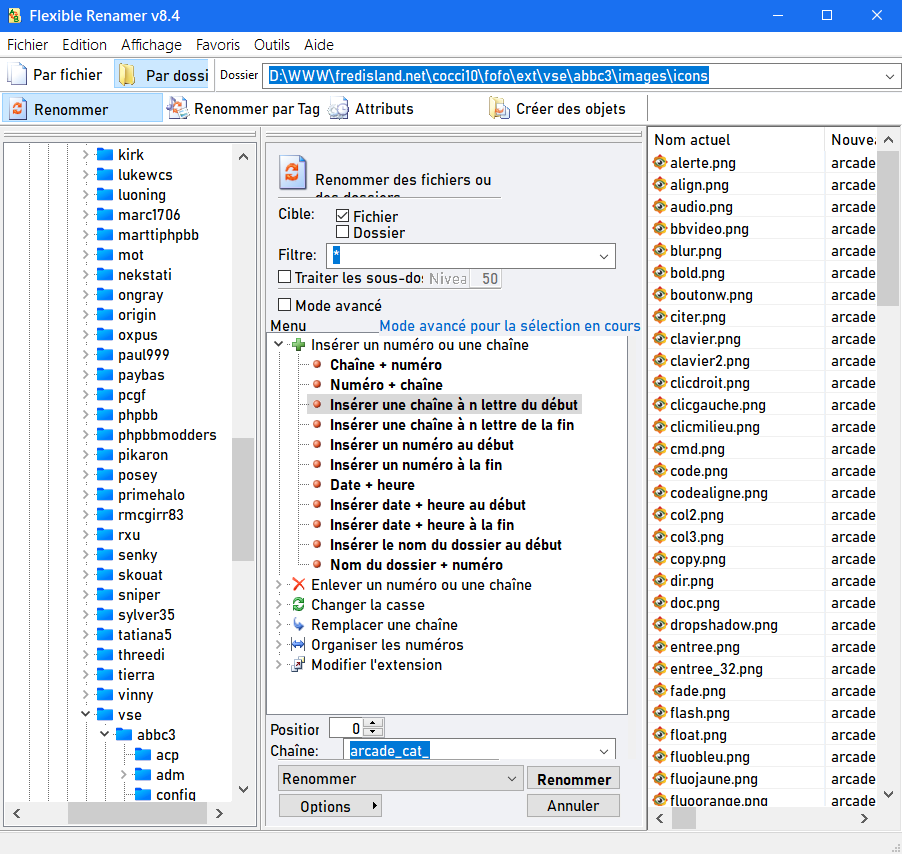
Task: Open the Affichage menu
Action: [151, 45]
